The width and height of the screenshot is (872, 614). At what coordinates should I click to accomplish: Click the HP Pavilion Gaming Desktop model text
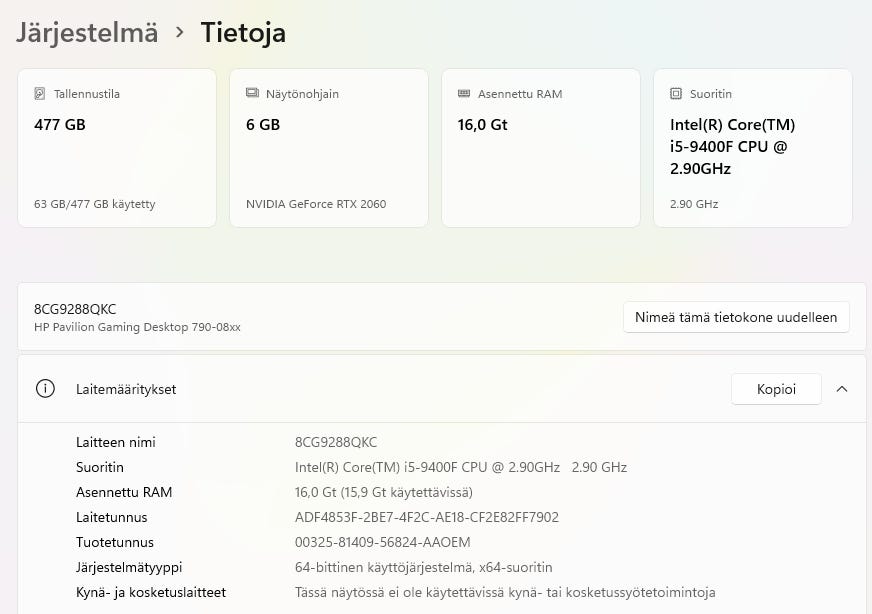pos(137,327)
